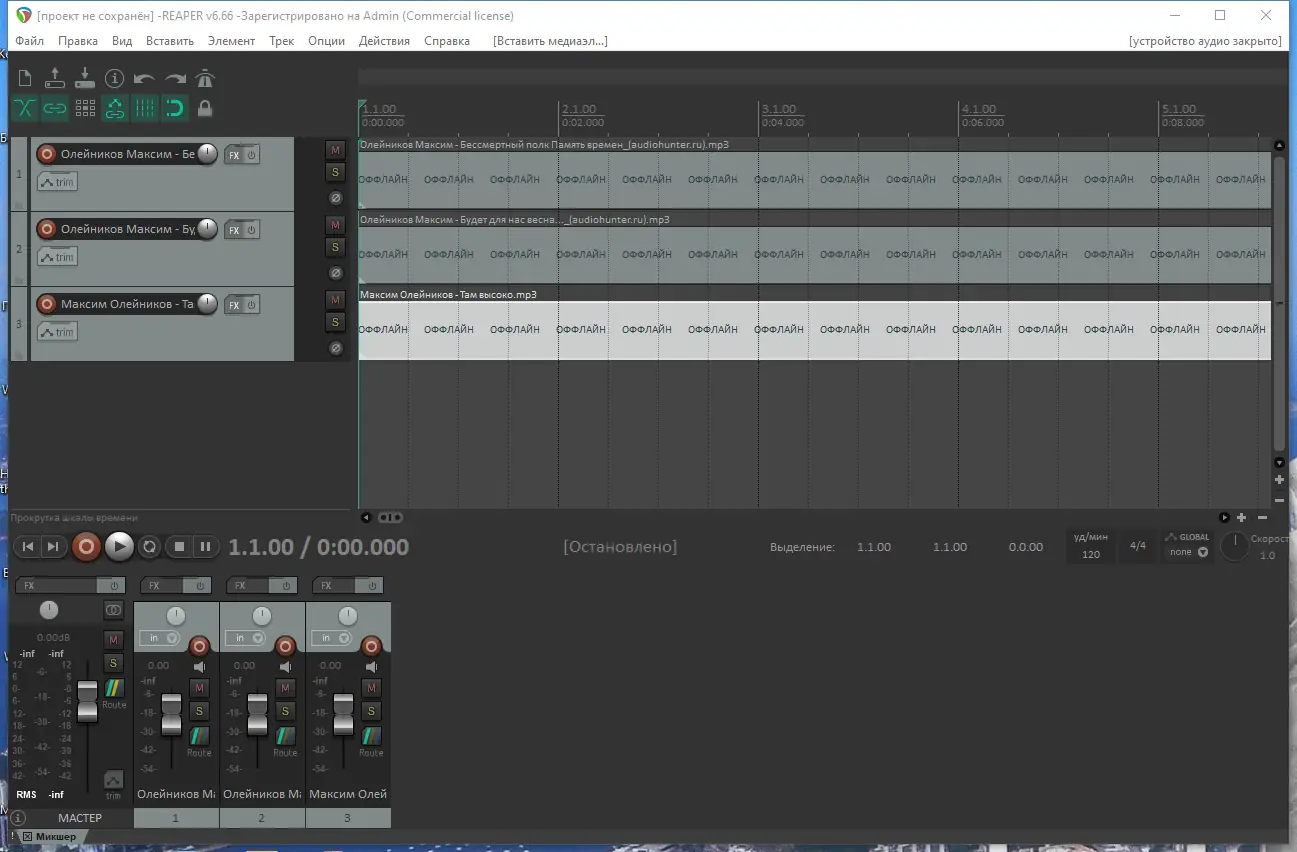Toggle the grid lines icon
The image size is (1297, 852).
click(x=145, y=108)
